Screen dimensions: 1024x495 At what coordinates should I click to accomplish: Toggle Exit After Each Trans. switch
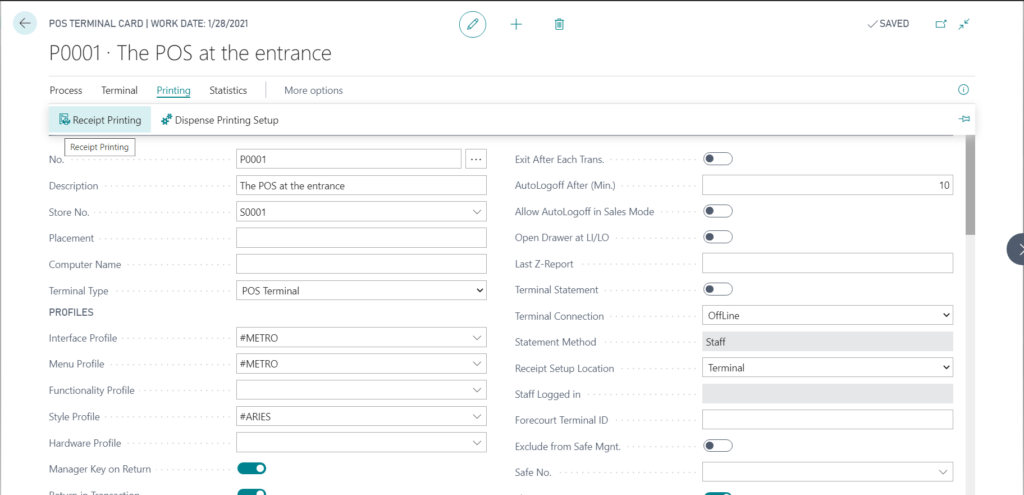click(x=717, y=159)
